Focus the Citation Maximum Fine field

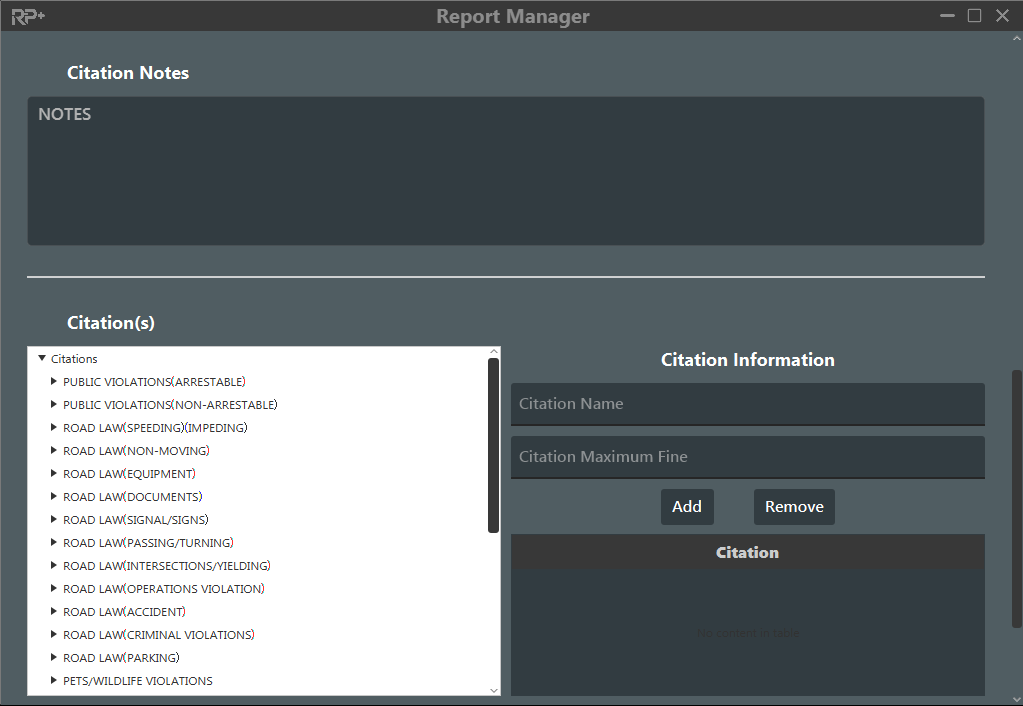pos(747,457)
